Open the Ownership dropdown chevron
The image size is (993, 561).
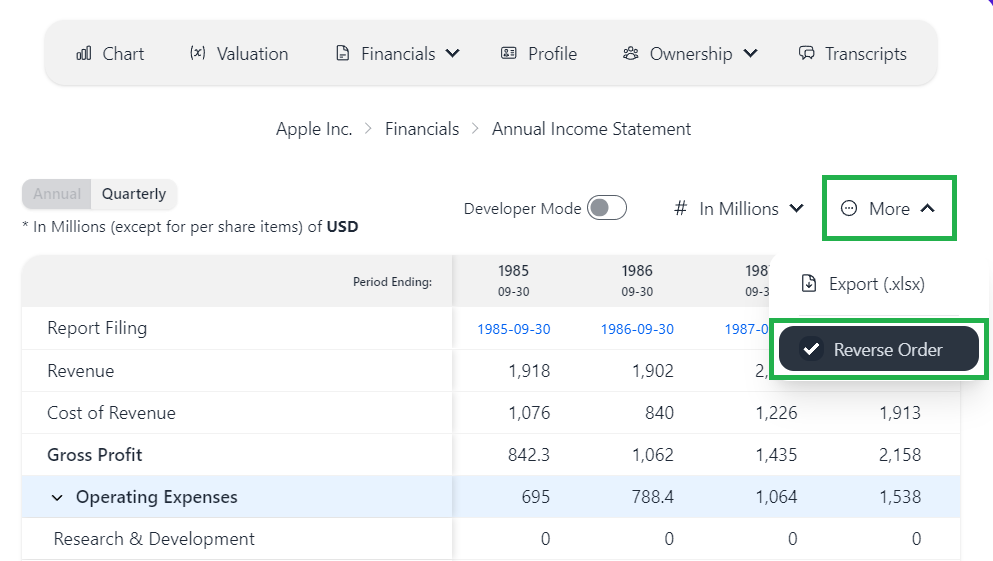tap(750, 53)
